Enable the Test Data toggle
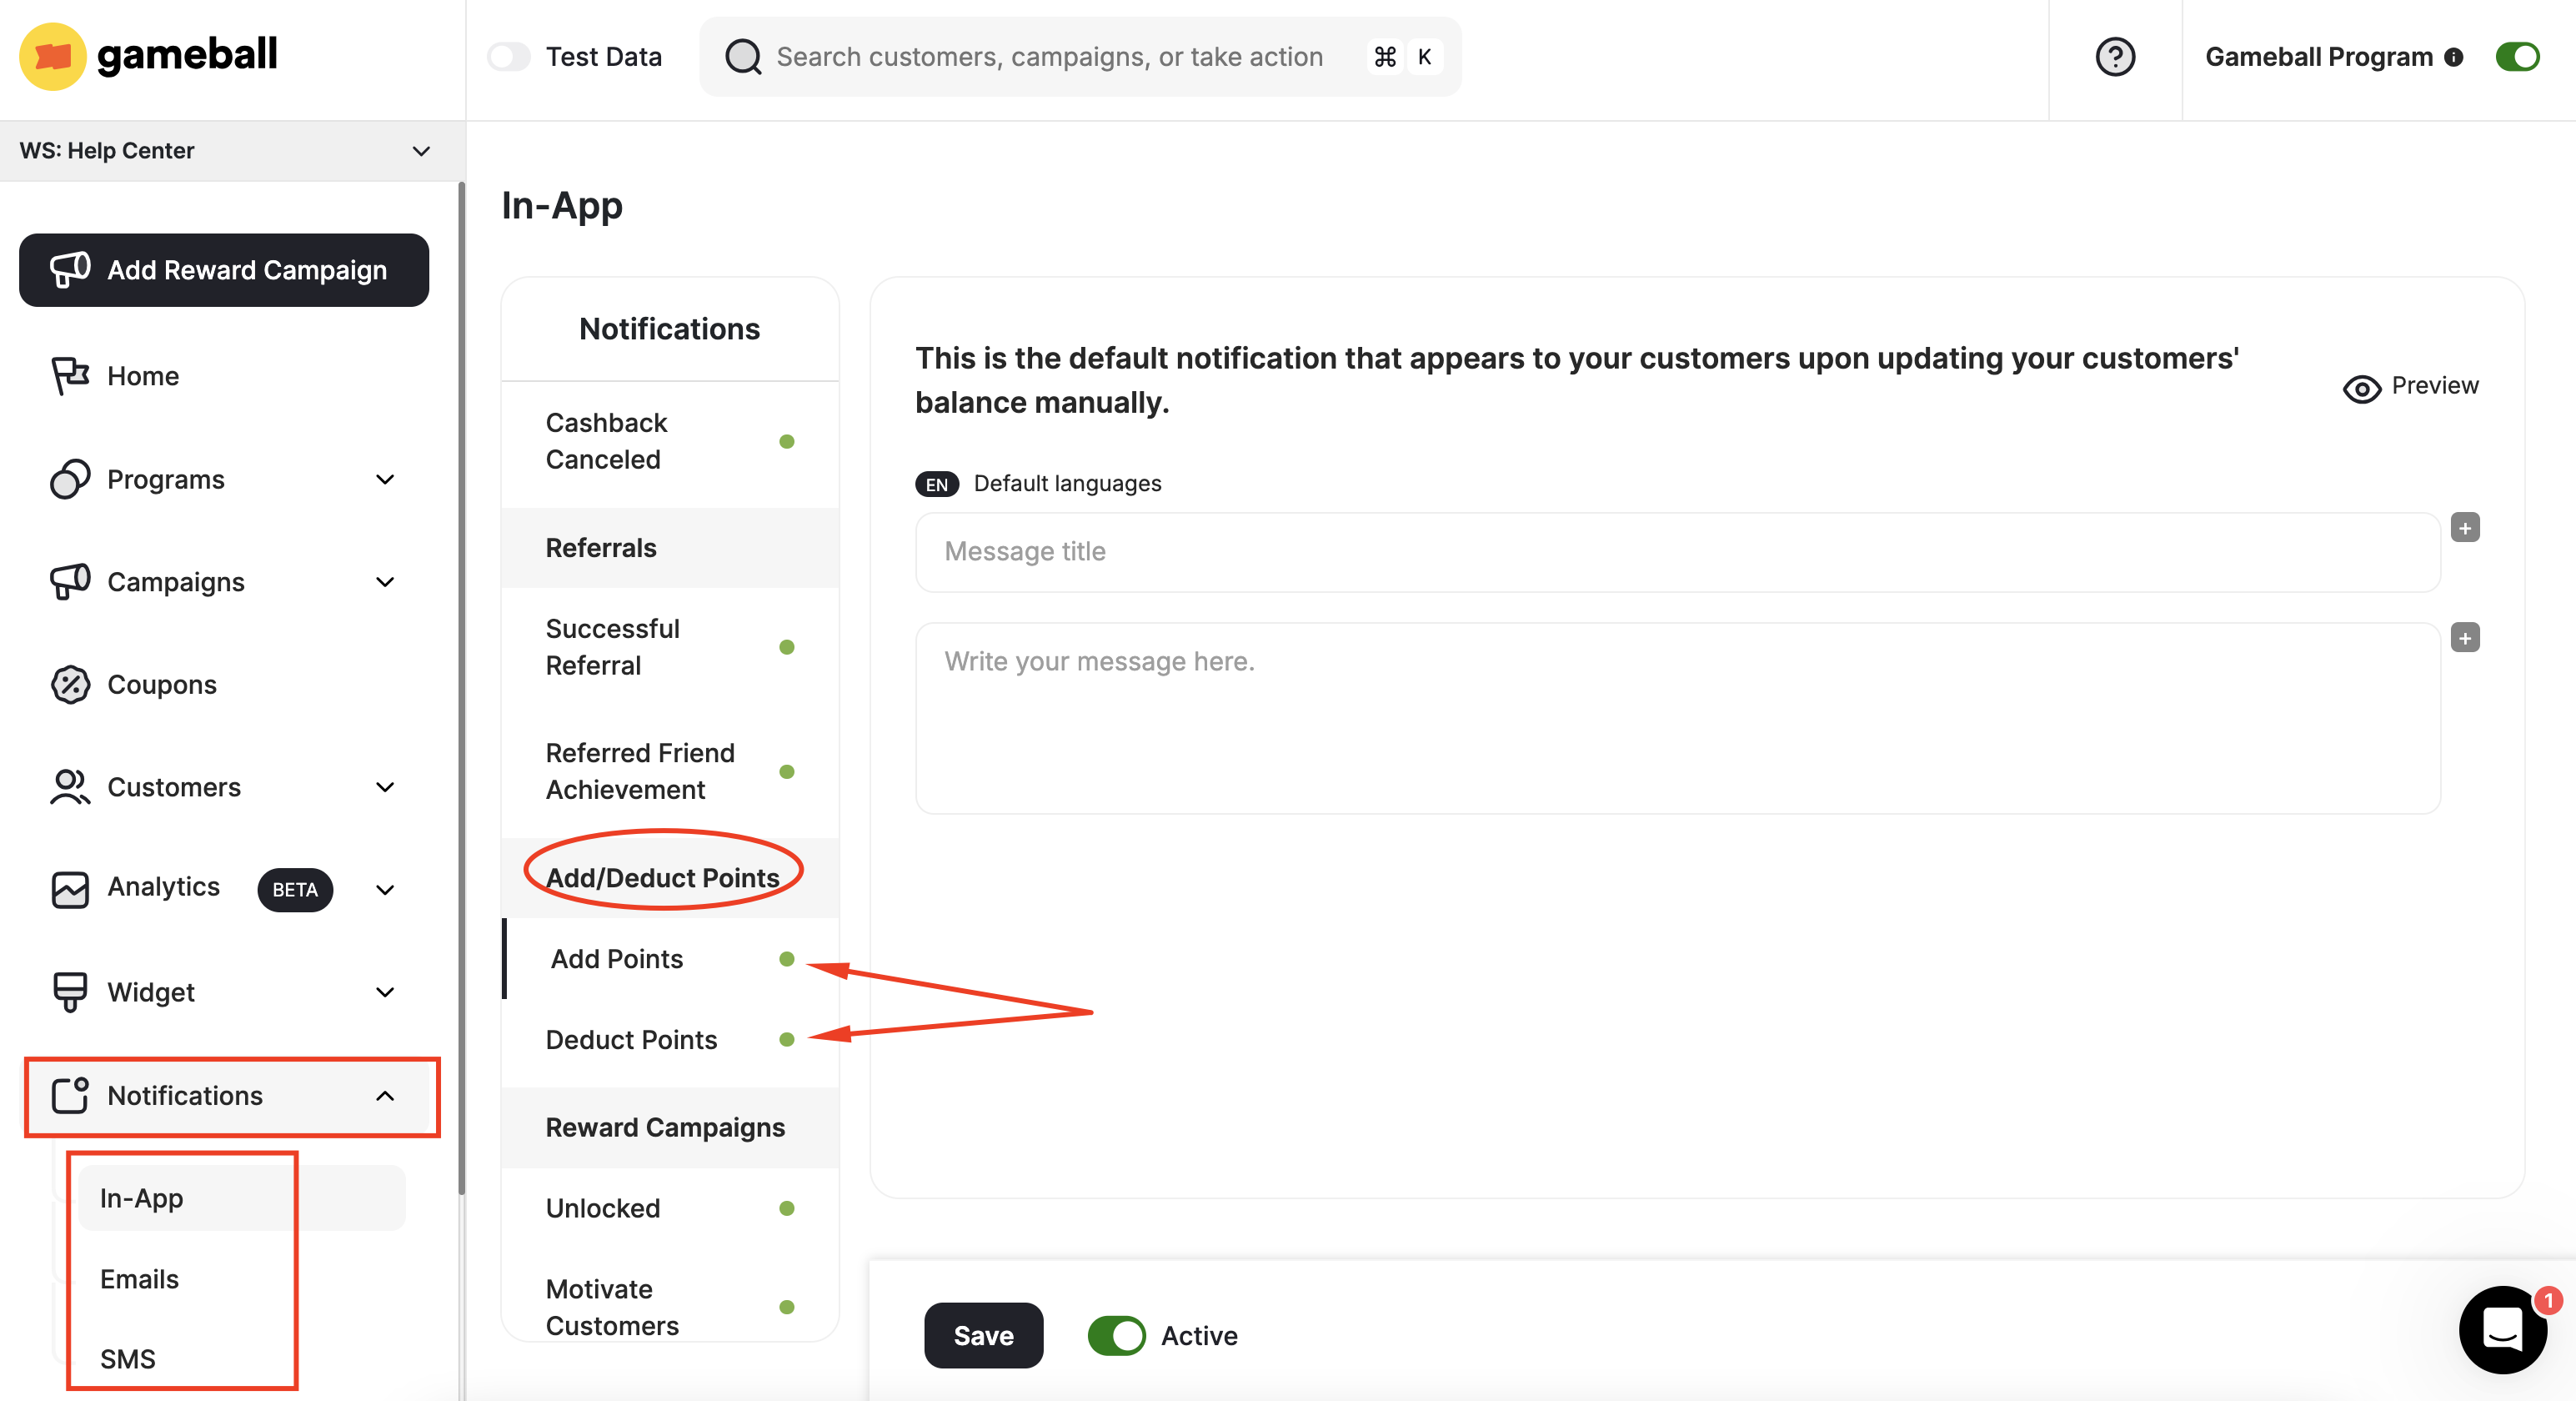The height and width of the screenshot is (1401, 2576). click(509, 56)
